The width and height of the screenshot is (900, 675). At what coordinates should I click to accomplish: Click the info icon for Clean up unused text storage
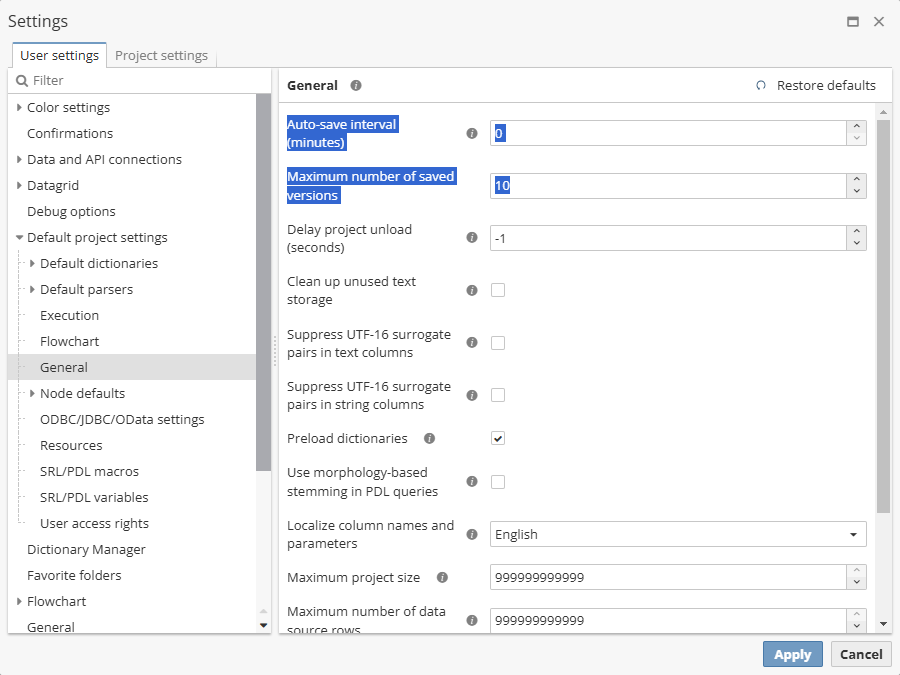point(471,290)
